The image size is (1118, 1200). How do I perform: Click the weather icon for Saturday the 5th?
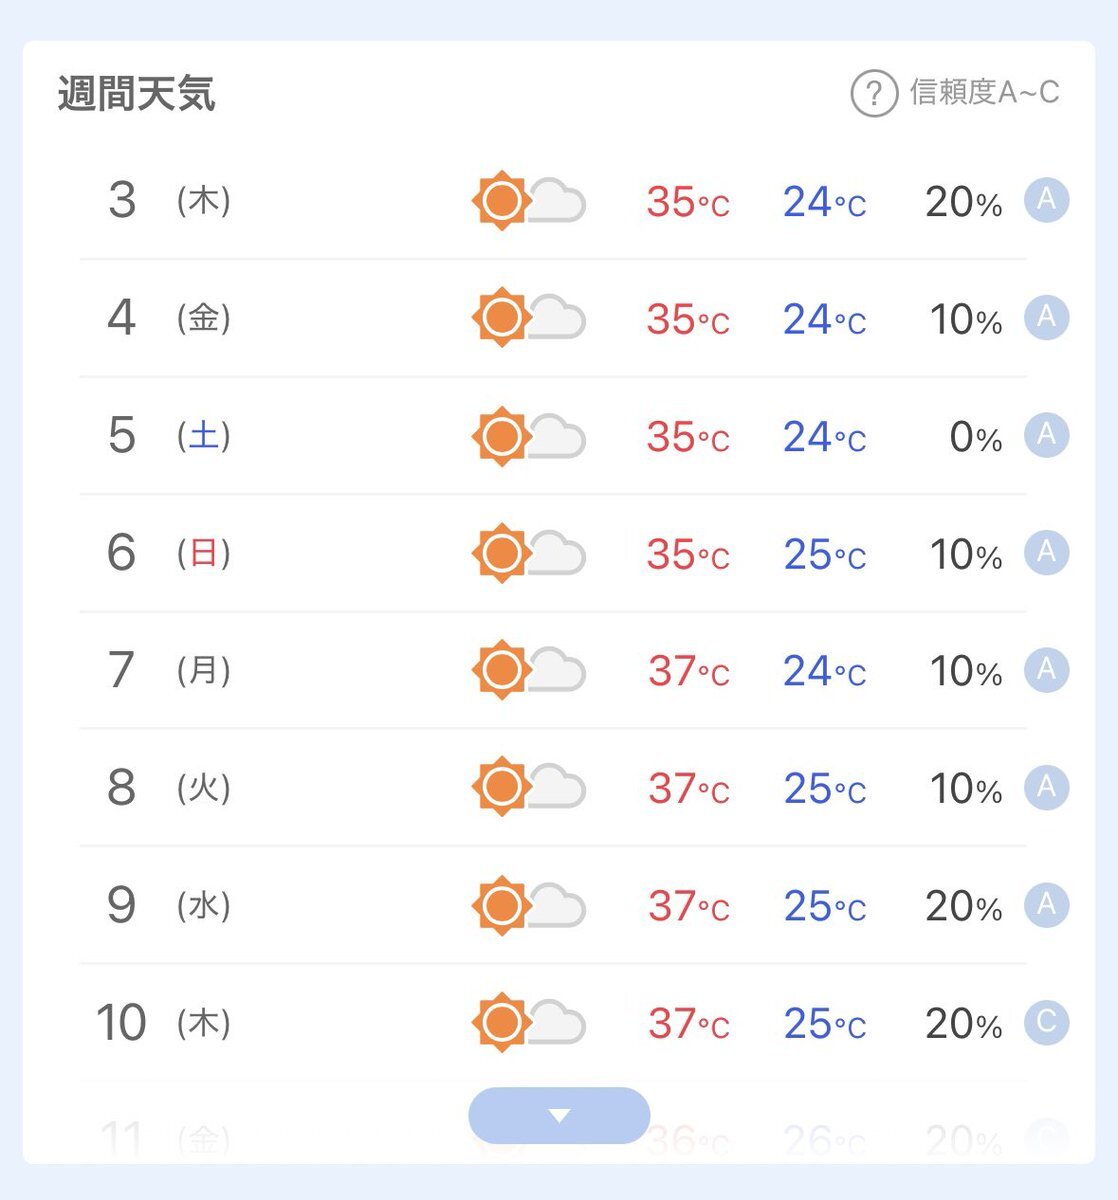coord(528,436)
